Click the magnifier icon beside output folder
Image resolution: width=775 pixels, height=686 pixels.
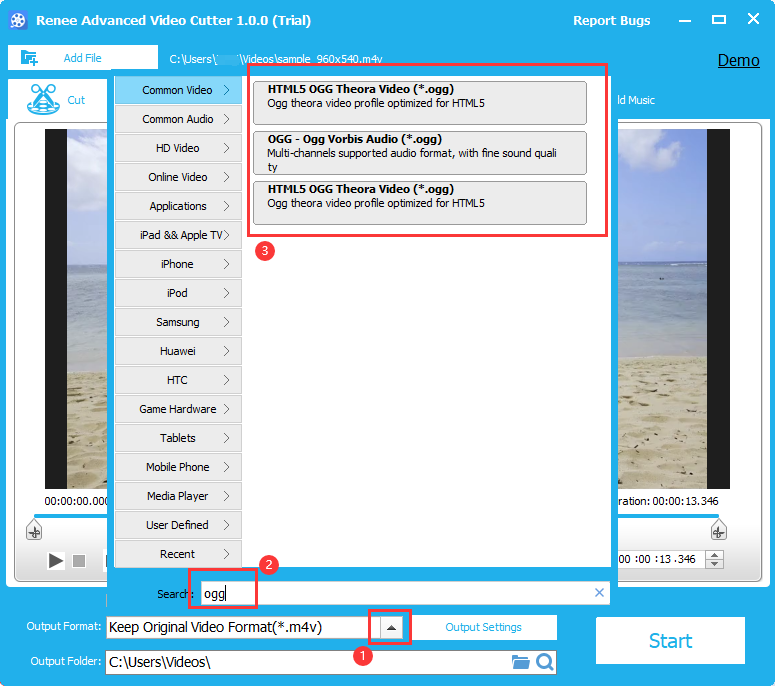point(544,662)
